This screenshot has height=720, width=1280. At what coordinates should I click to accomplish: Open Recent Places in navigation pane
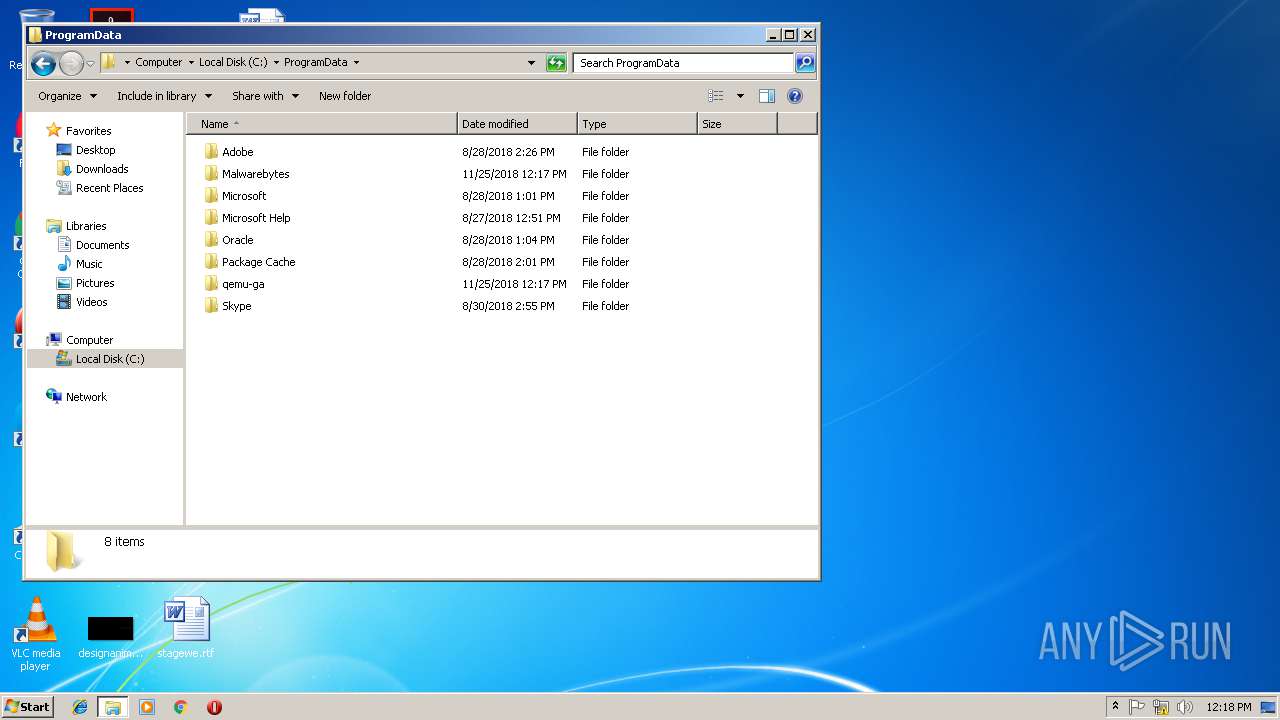pyautogui.click(x=109, y=188)
